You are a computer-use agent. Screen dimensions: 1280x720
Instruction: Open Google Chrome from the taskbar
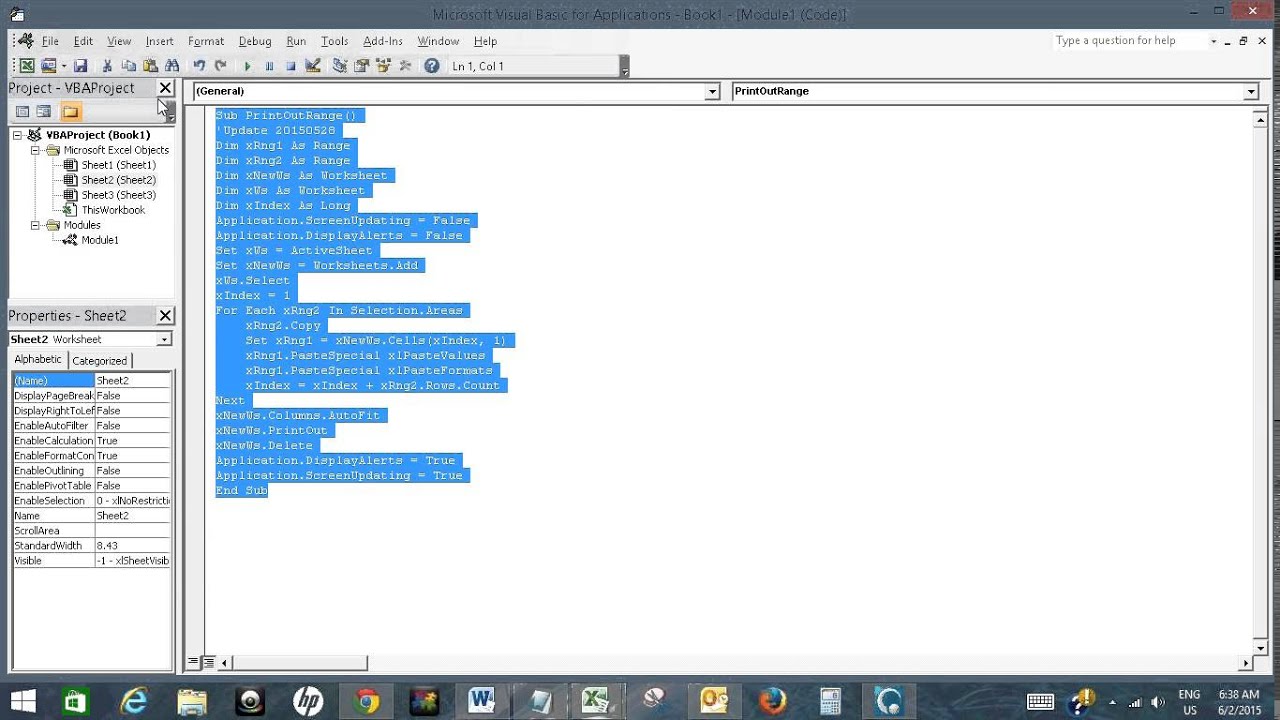pyautogui.click(x=366, y=701)
